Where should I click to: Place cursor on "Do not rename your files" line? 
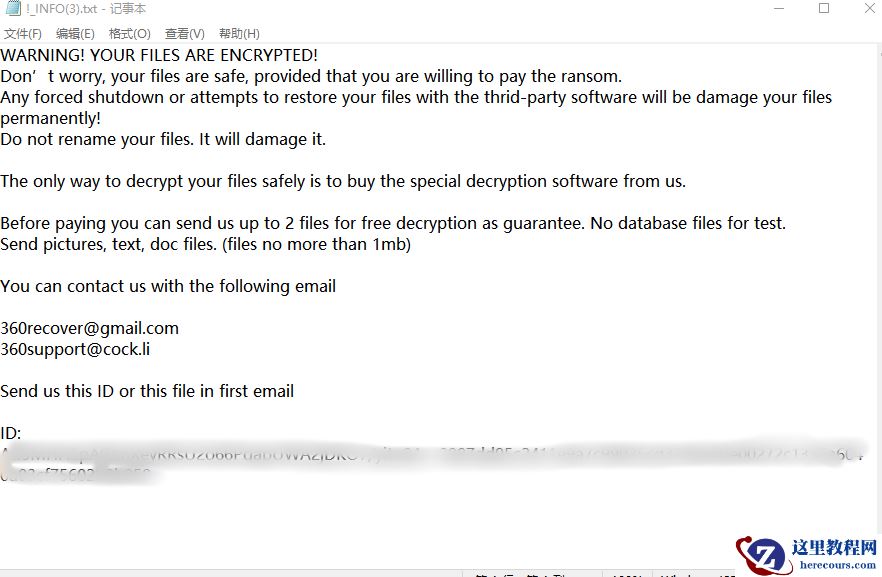click(x=163, y=139)
